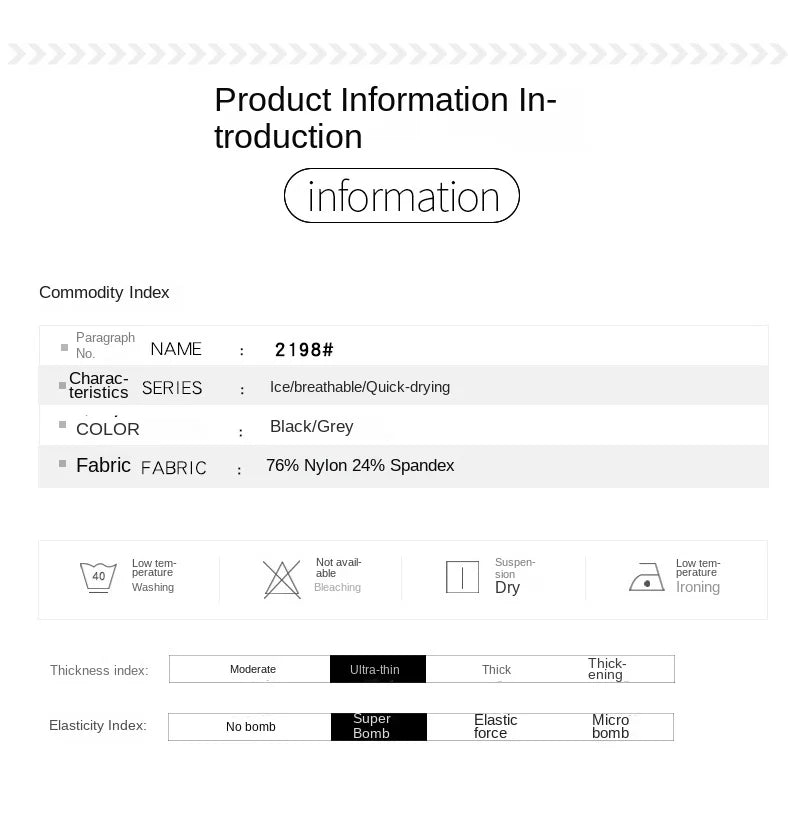This screenshot has height=815, width=790.
Task: Click the bullet square beside Characteristics
Action: pyautogui.click(x=62, y=385)
